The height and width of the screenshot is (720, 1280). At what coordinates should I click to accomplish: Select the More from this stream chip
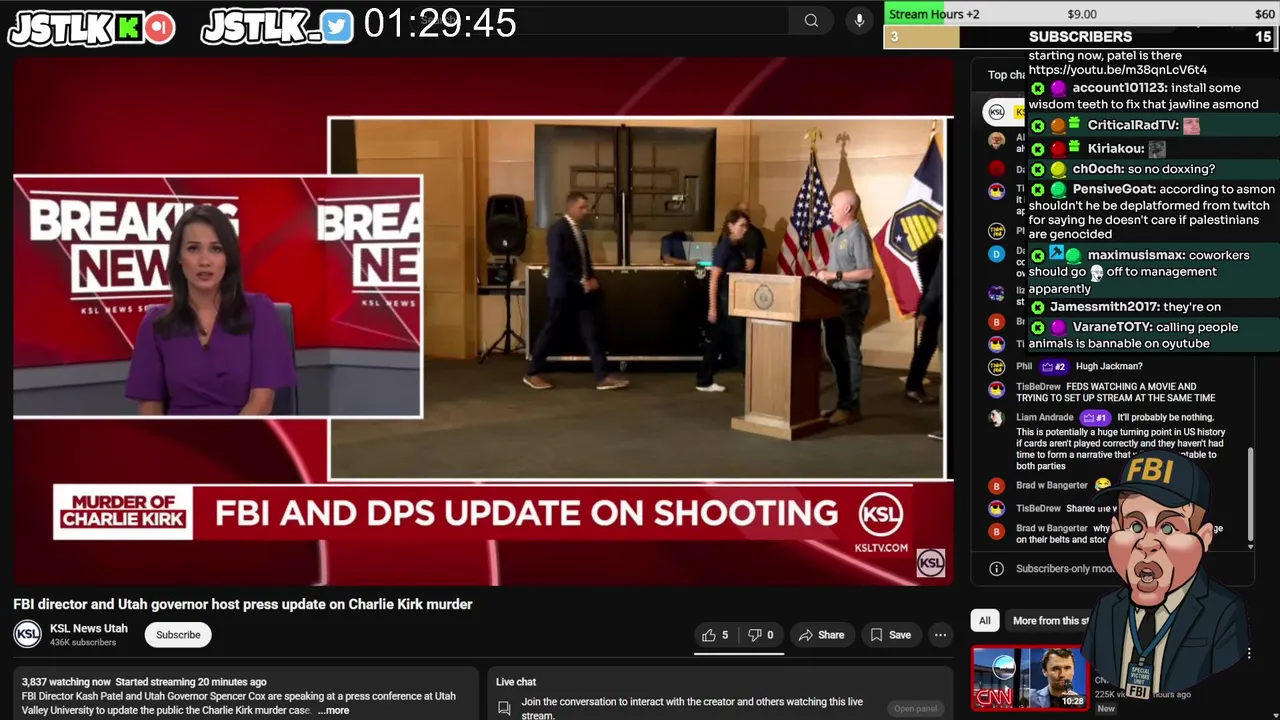click(x=1052, y=621)
